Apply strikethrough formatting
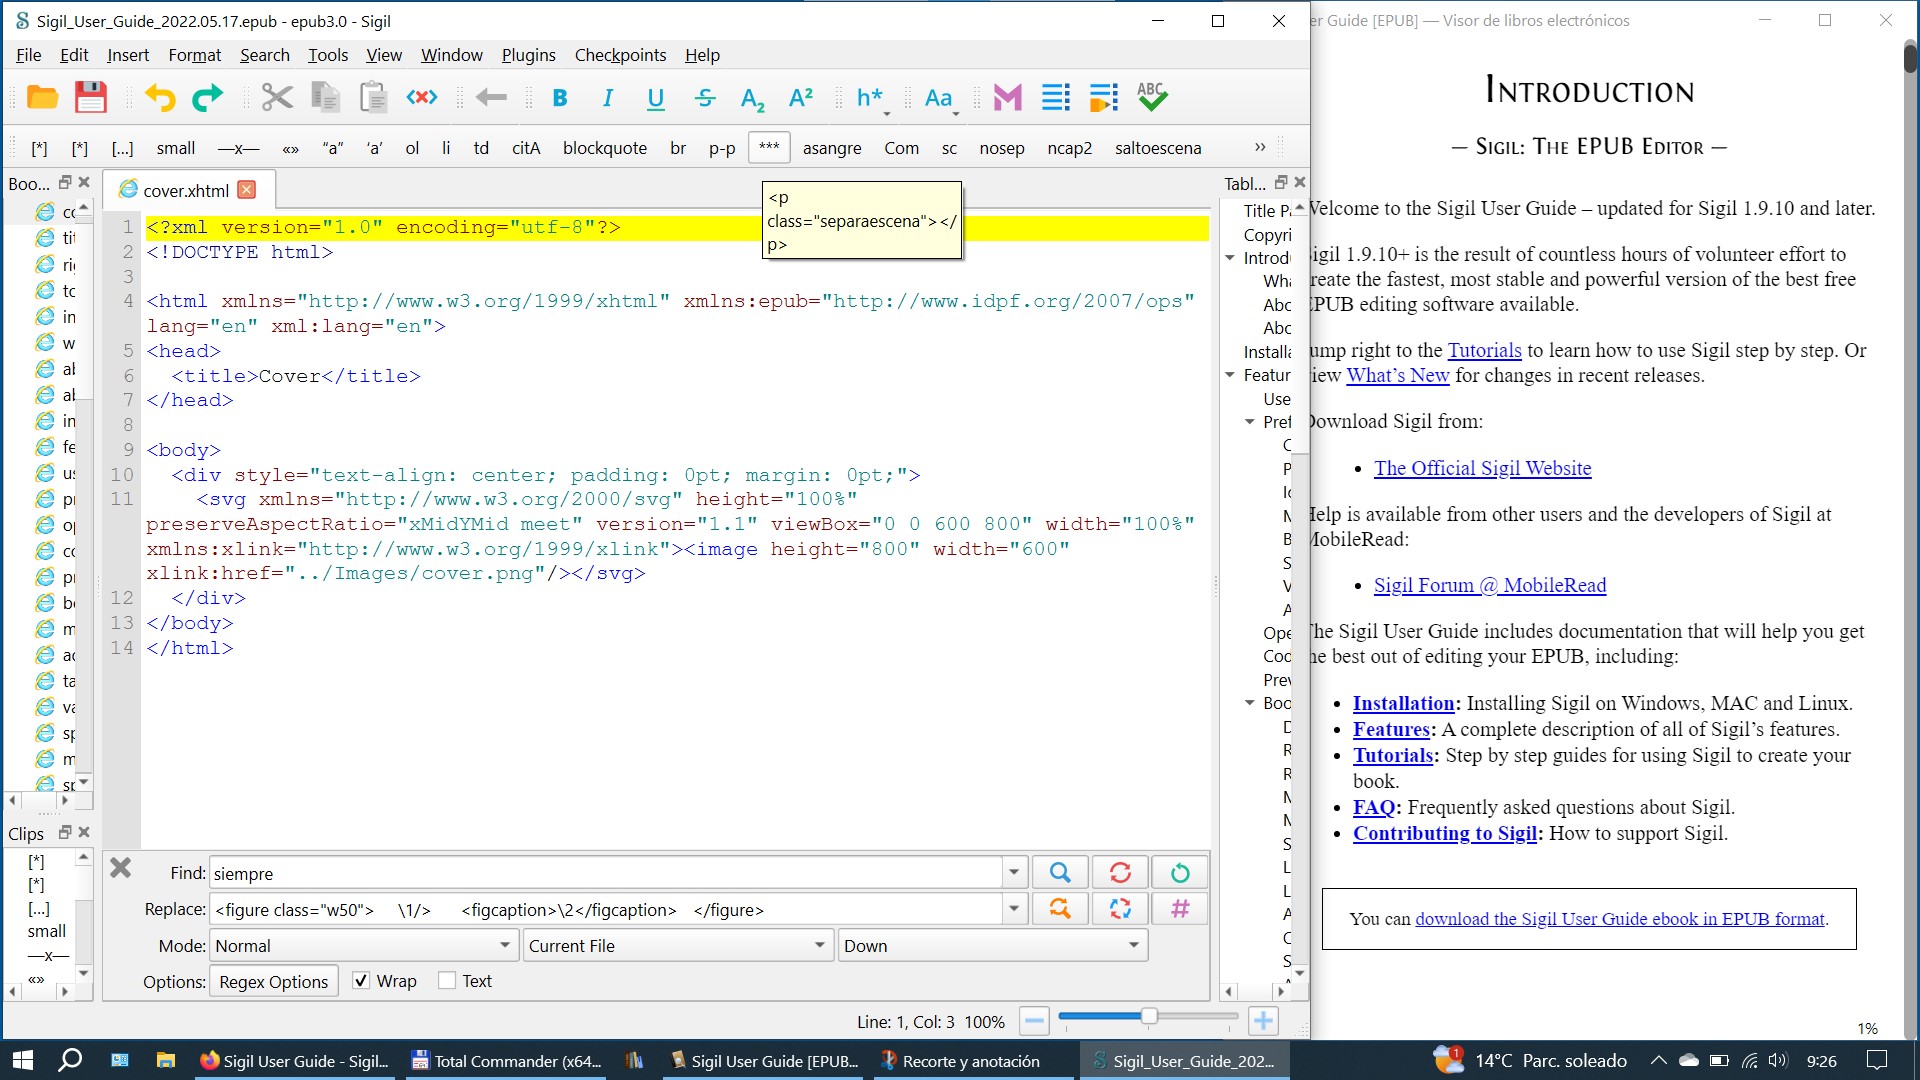This screenshot has width=1920, height=1080. (x=705, y=97)
